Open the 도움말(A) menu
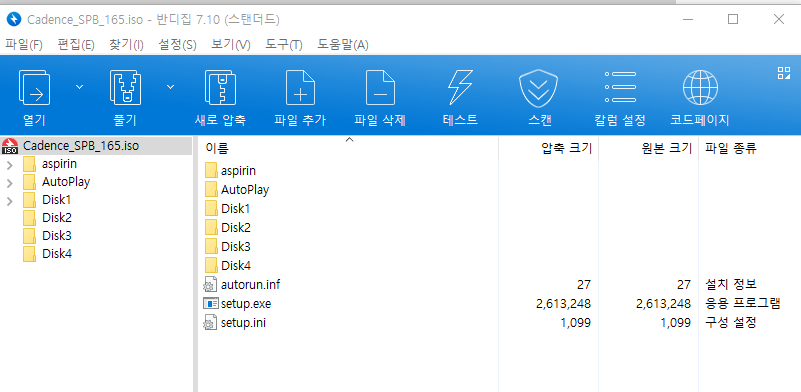801x392 pixels. pyautogui.click(x=343, y=45)
